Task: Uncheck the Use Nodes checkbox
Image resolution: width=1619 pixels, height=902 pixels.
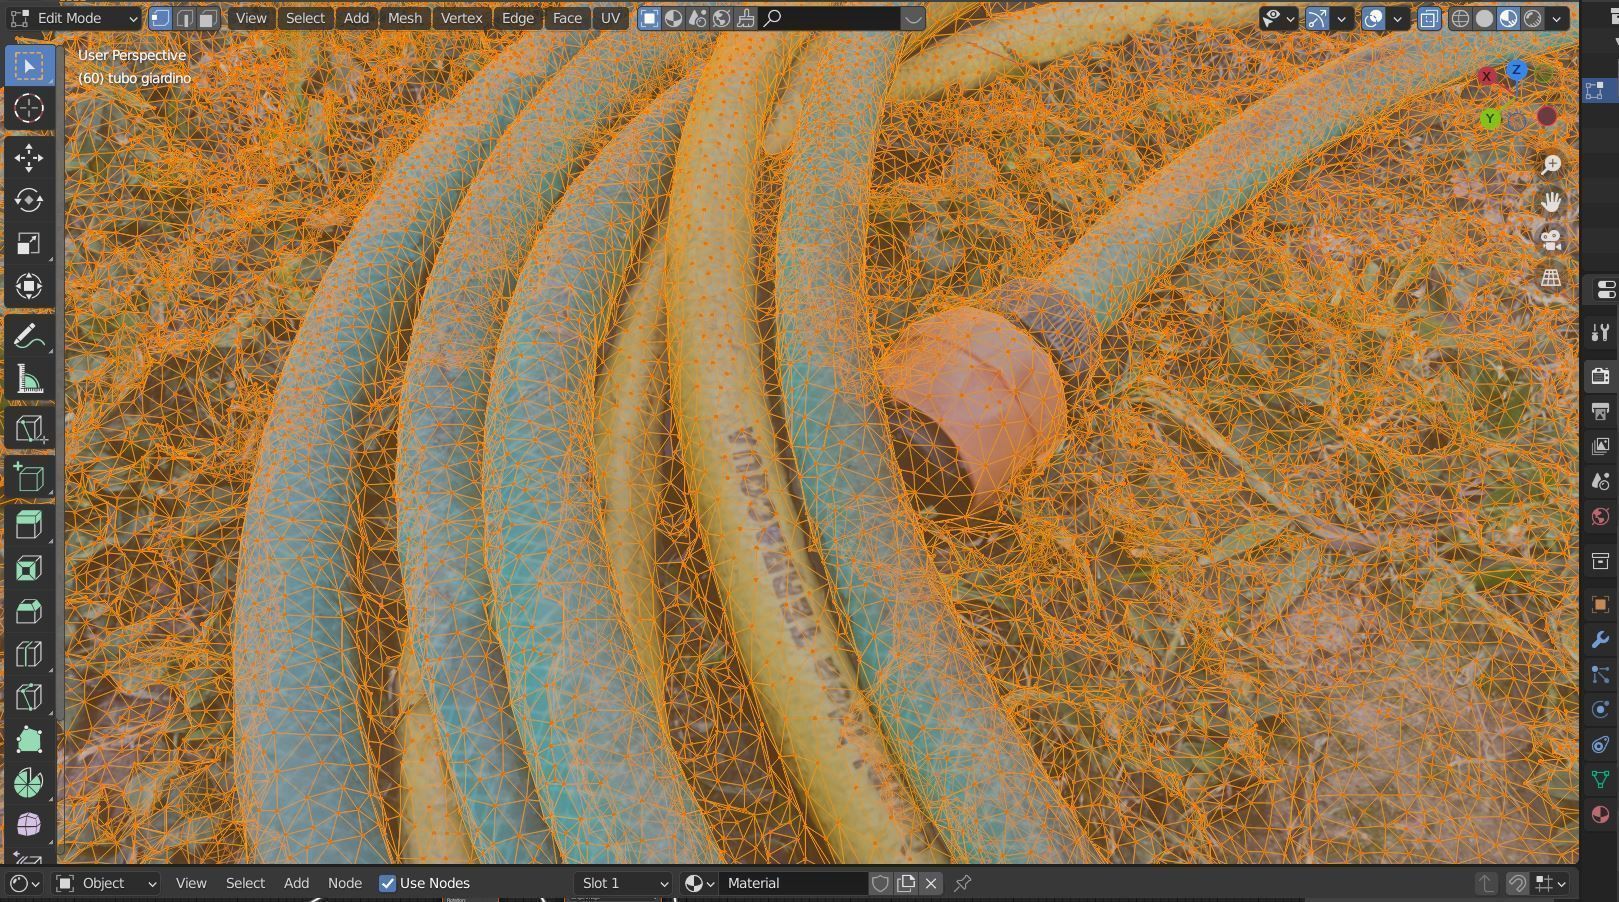Action: pos(388,883)
